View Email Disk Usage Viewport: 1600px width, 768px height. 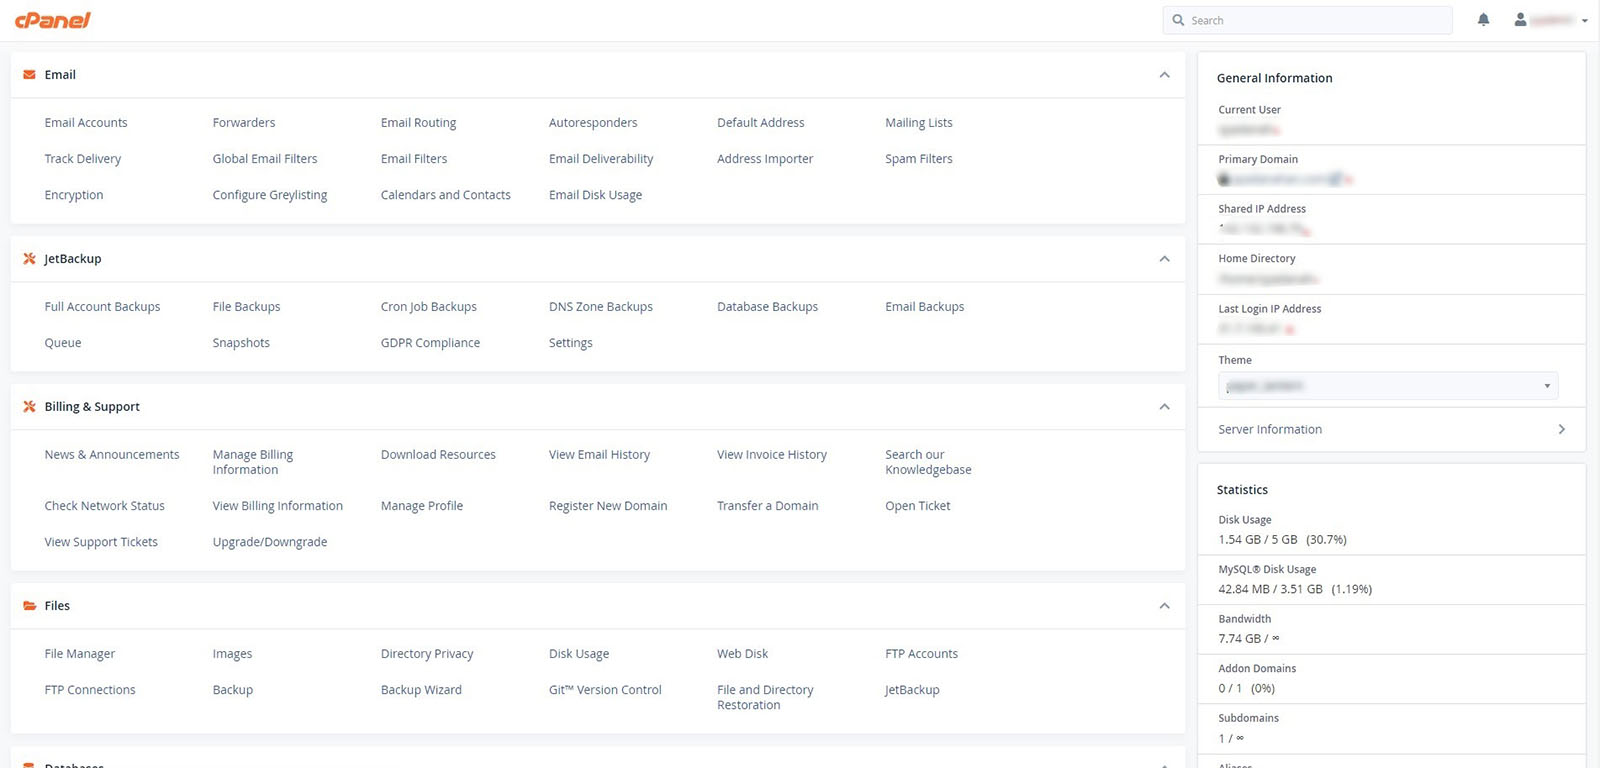[595, 195]
